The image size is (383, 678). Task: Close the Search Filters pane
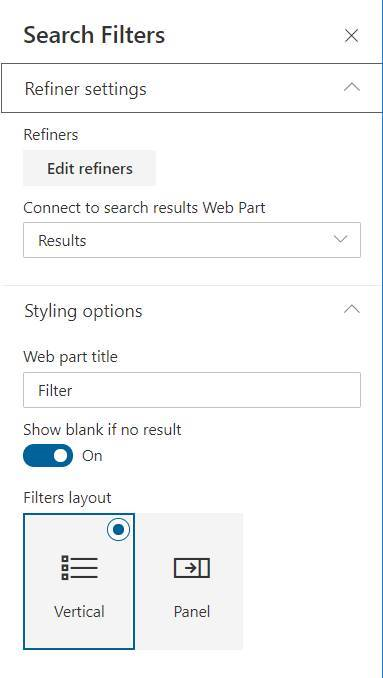(351, 35)
